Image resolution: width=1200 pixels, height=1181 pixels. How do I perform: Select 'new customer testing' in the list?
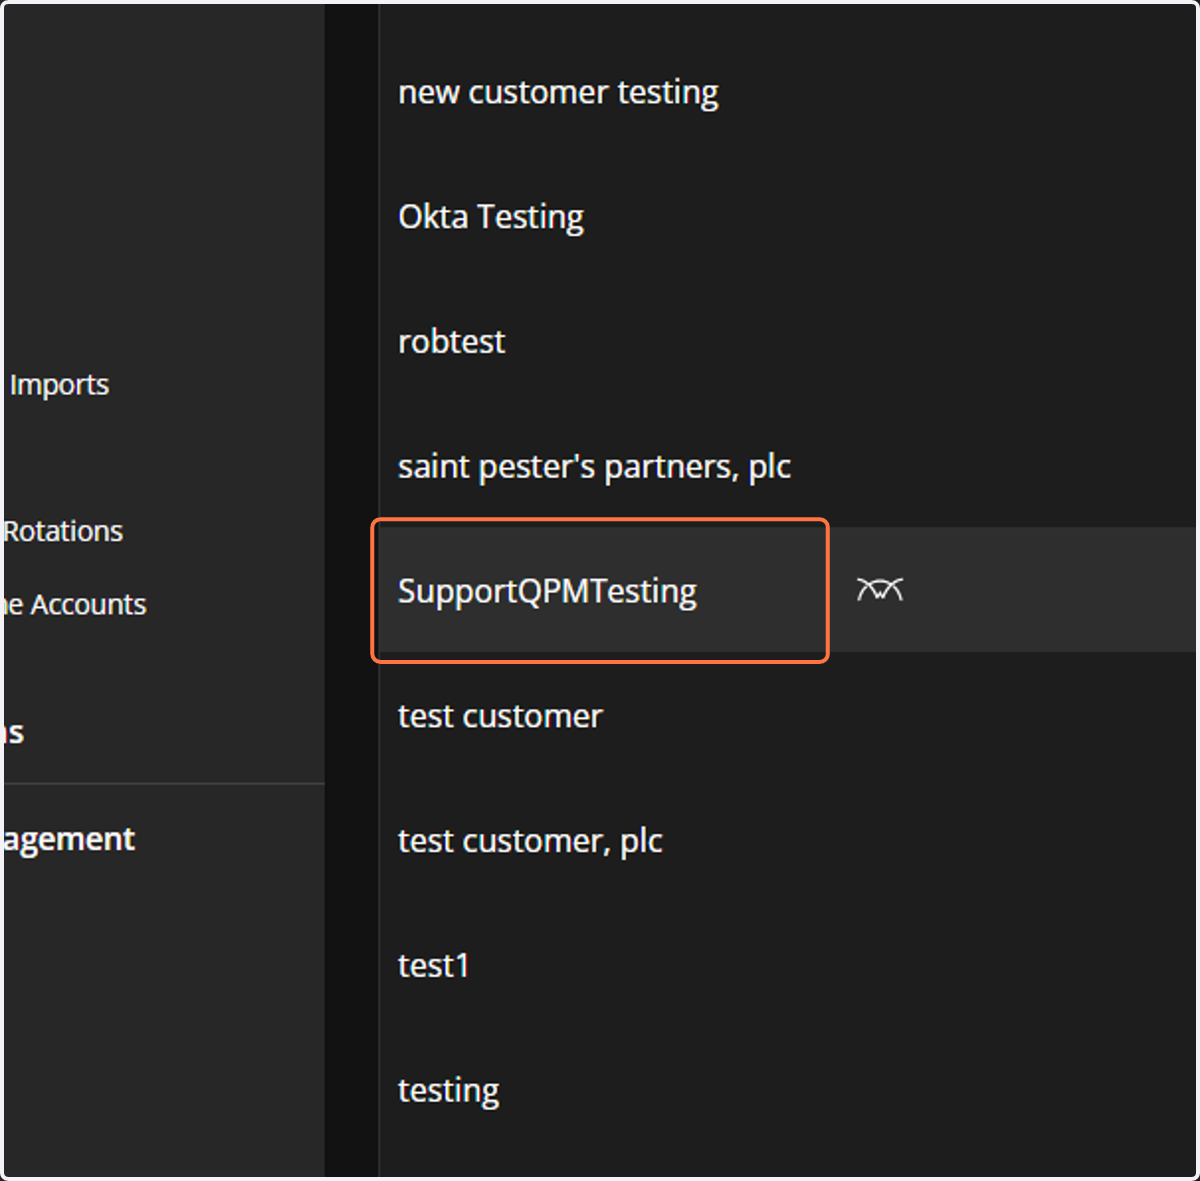coord(788,92)
